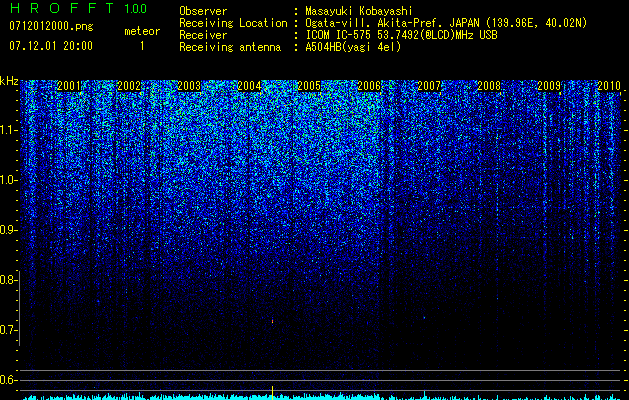Screen dimensions: 629x400
Task: Click the kHz axis unit label
Action: 9,81
